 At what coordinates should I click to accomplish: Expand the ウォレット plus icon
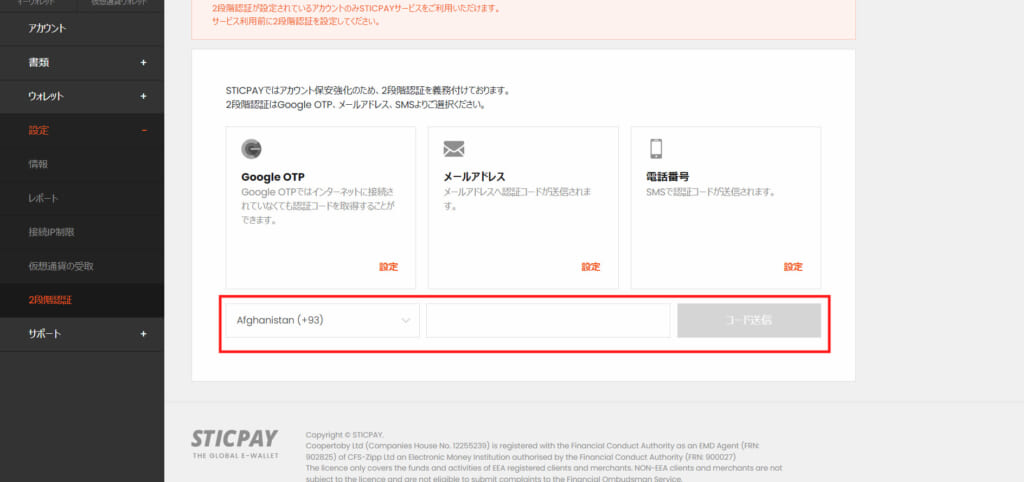pyautogui.click(x=144, y=96)
